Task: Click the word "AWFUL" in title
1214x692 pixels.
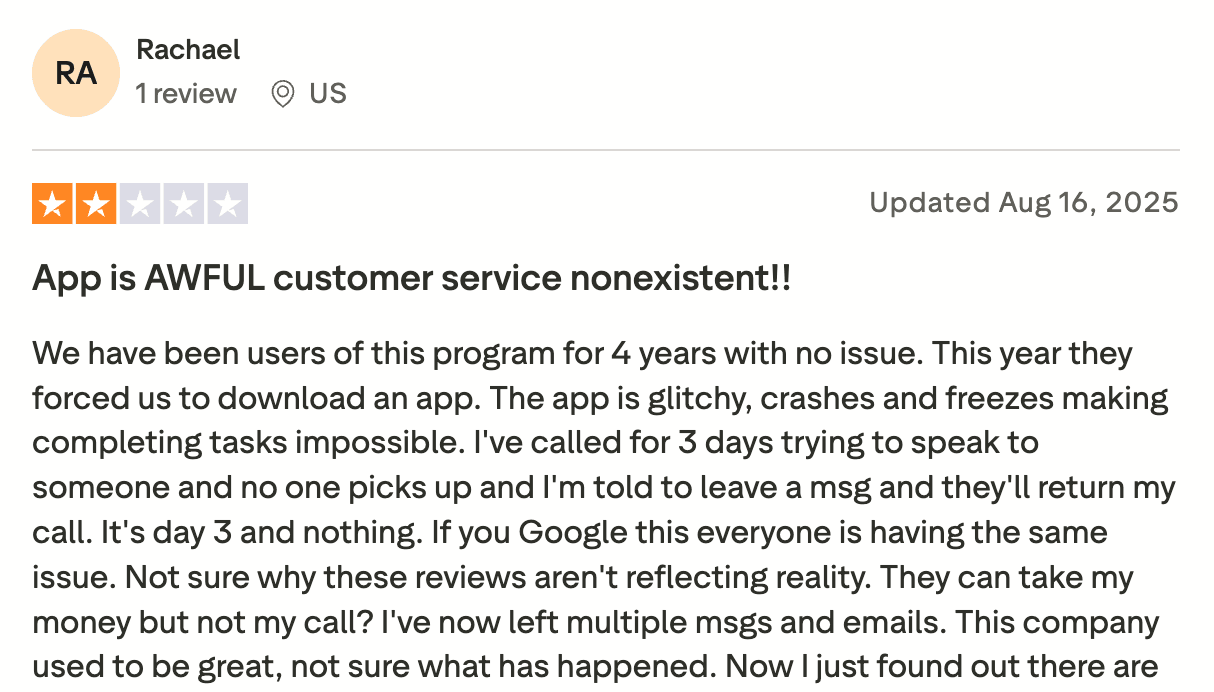Action: click(204, 278)
